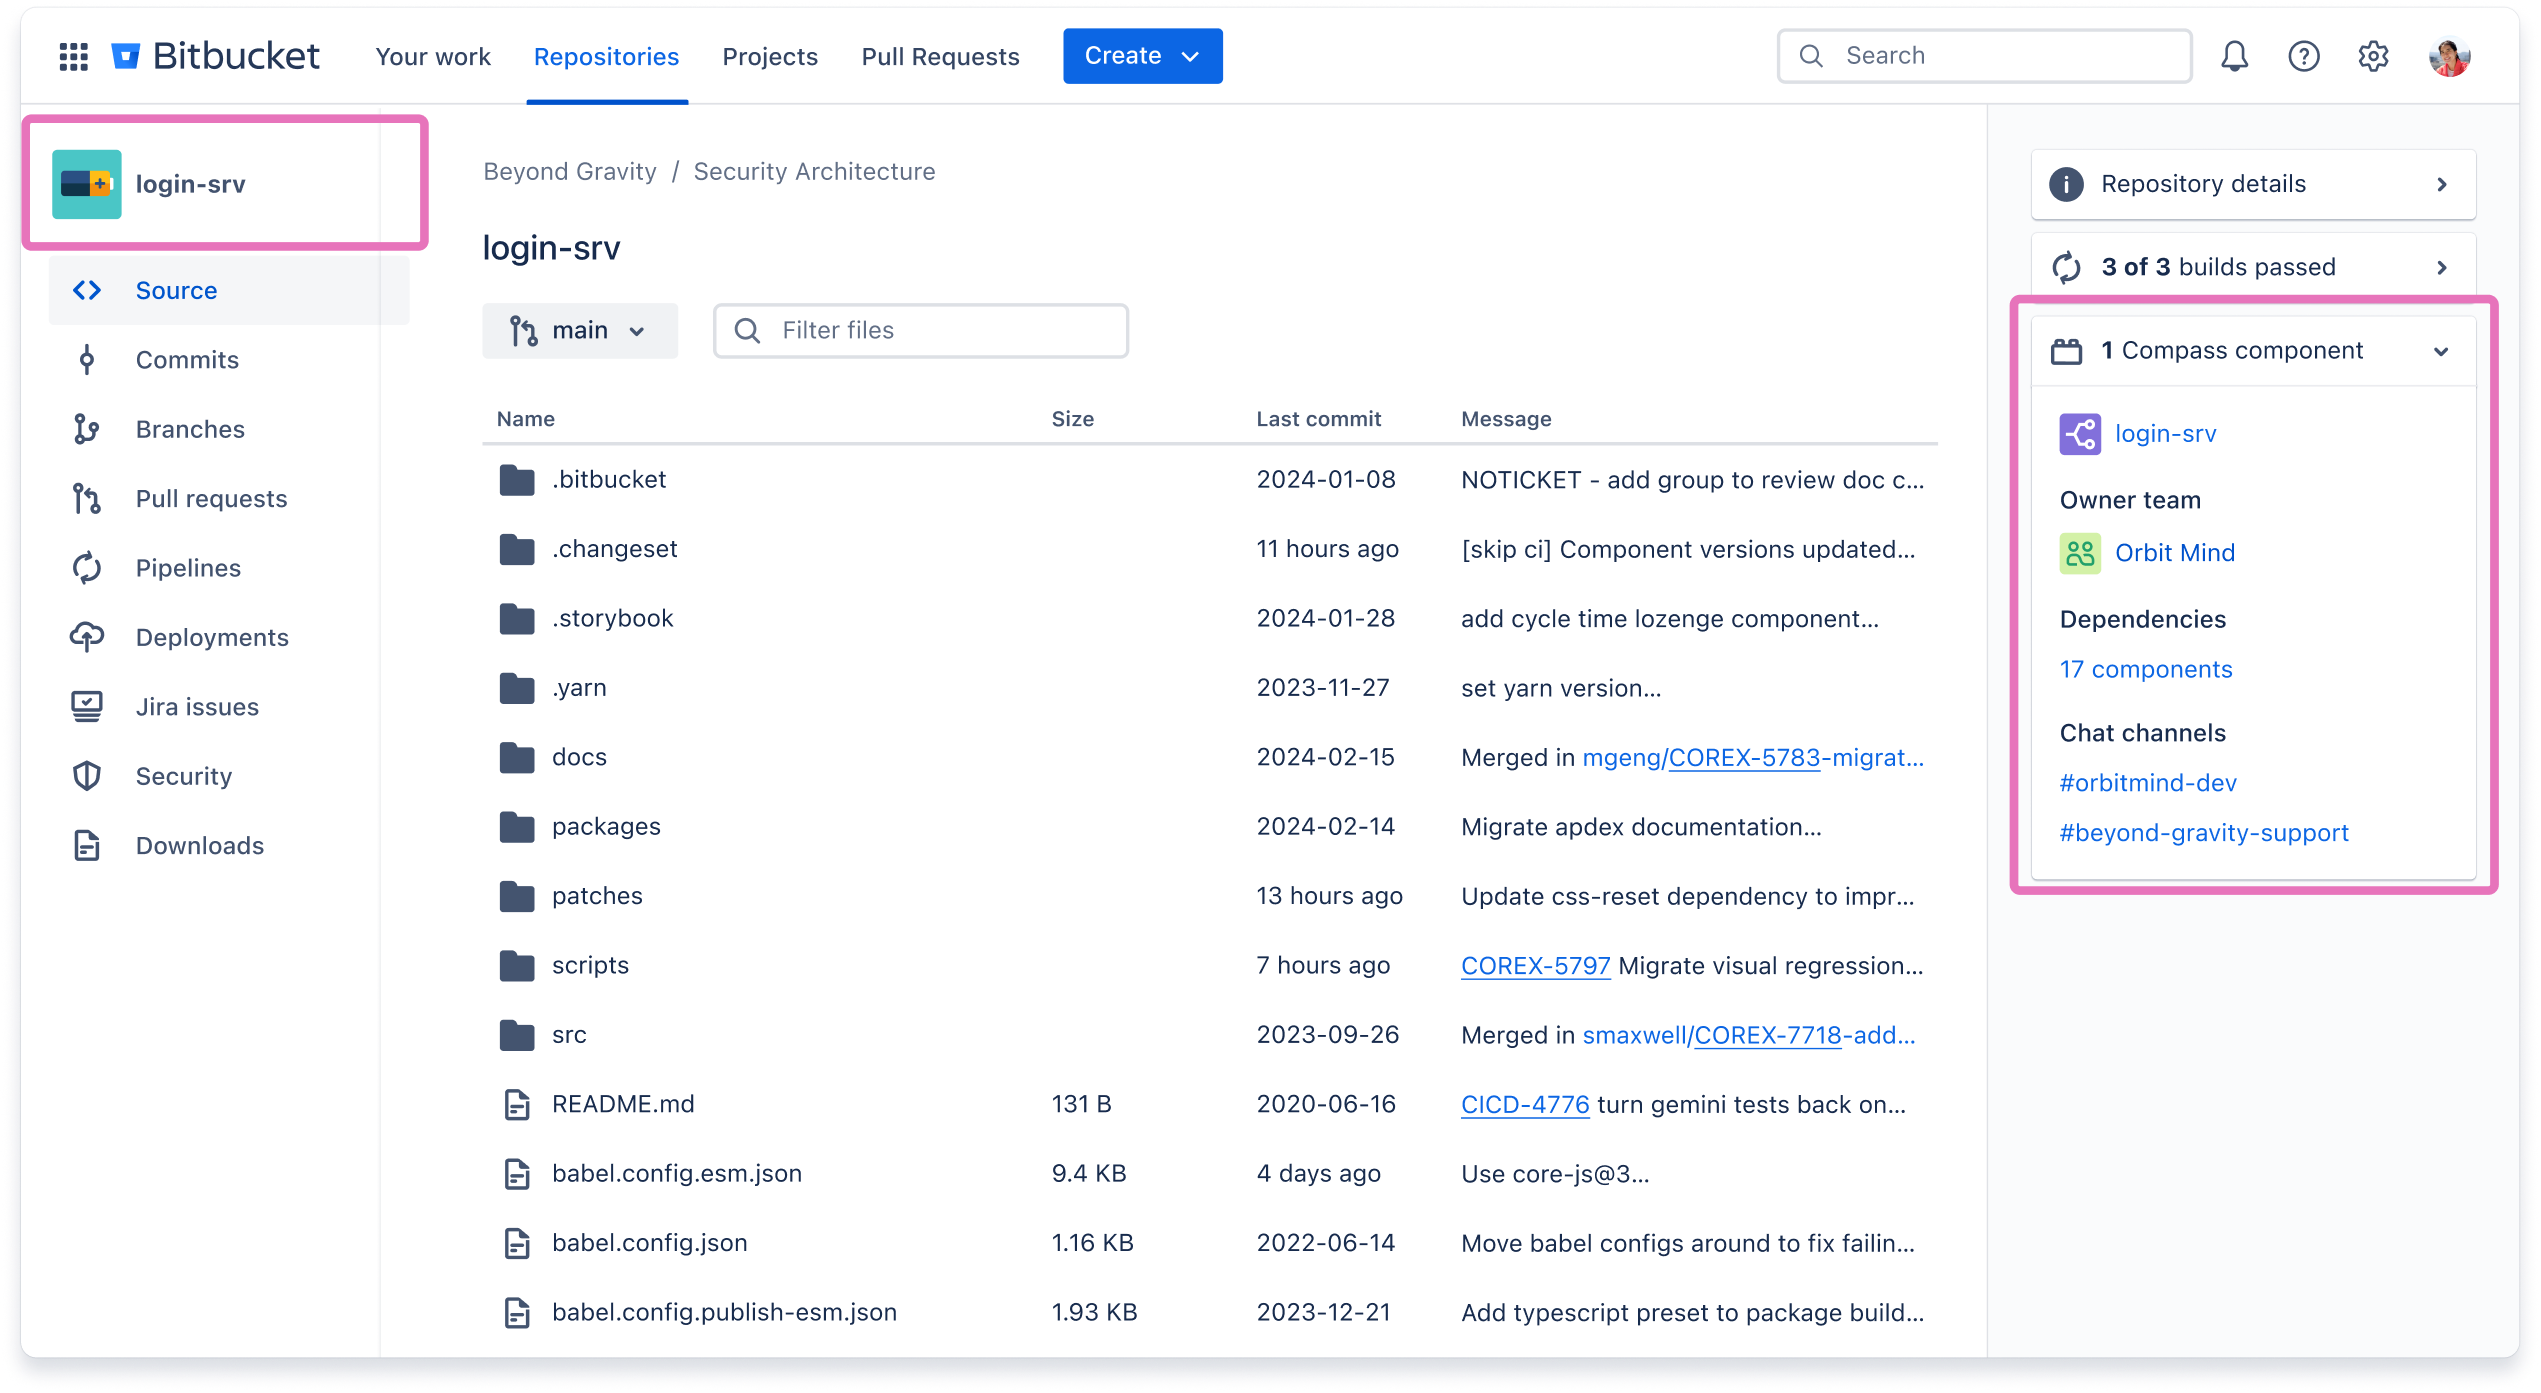Viewport: 2541px width, 1393px height.
Task: Open the Deployments view
Action: coord(211,637)
